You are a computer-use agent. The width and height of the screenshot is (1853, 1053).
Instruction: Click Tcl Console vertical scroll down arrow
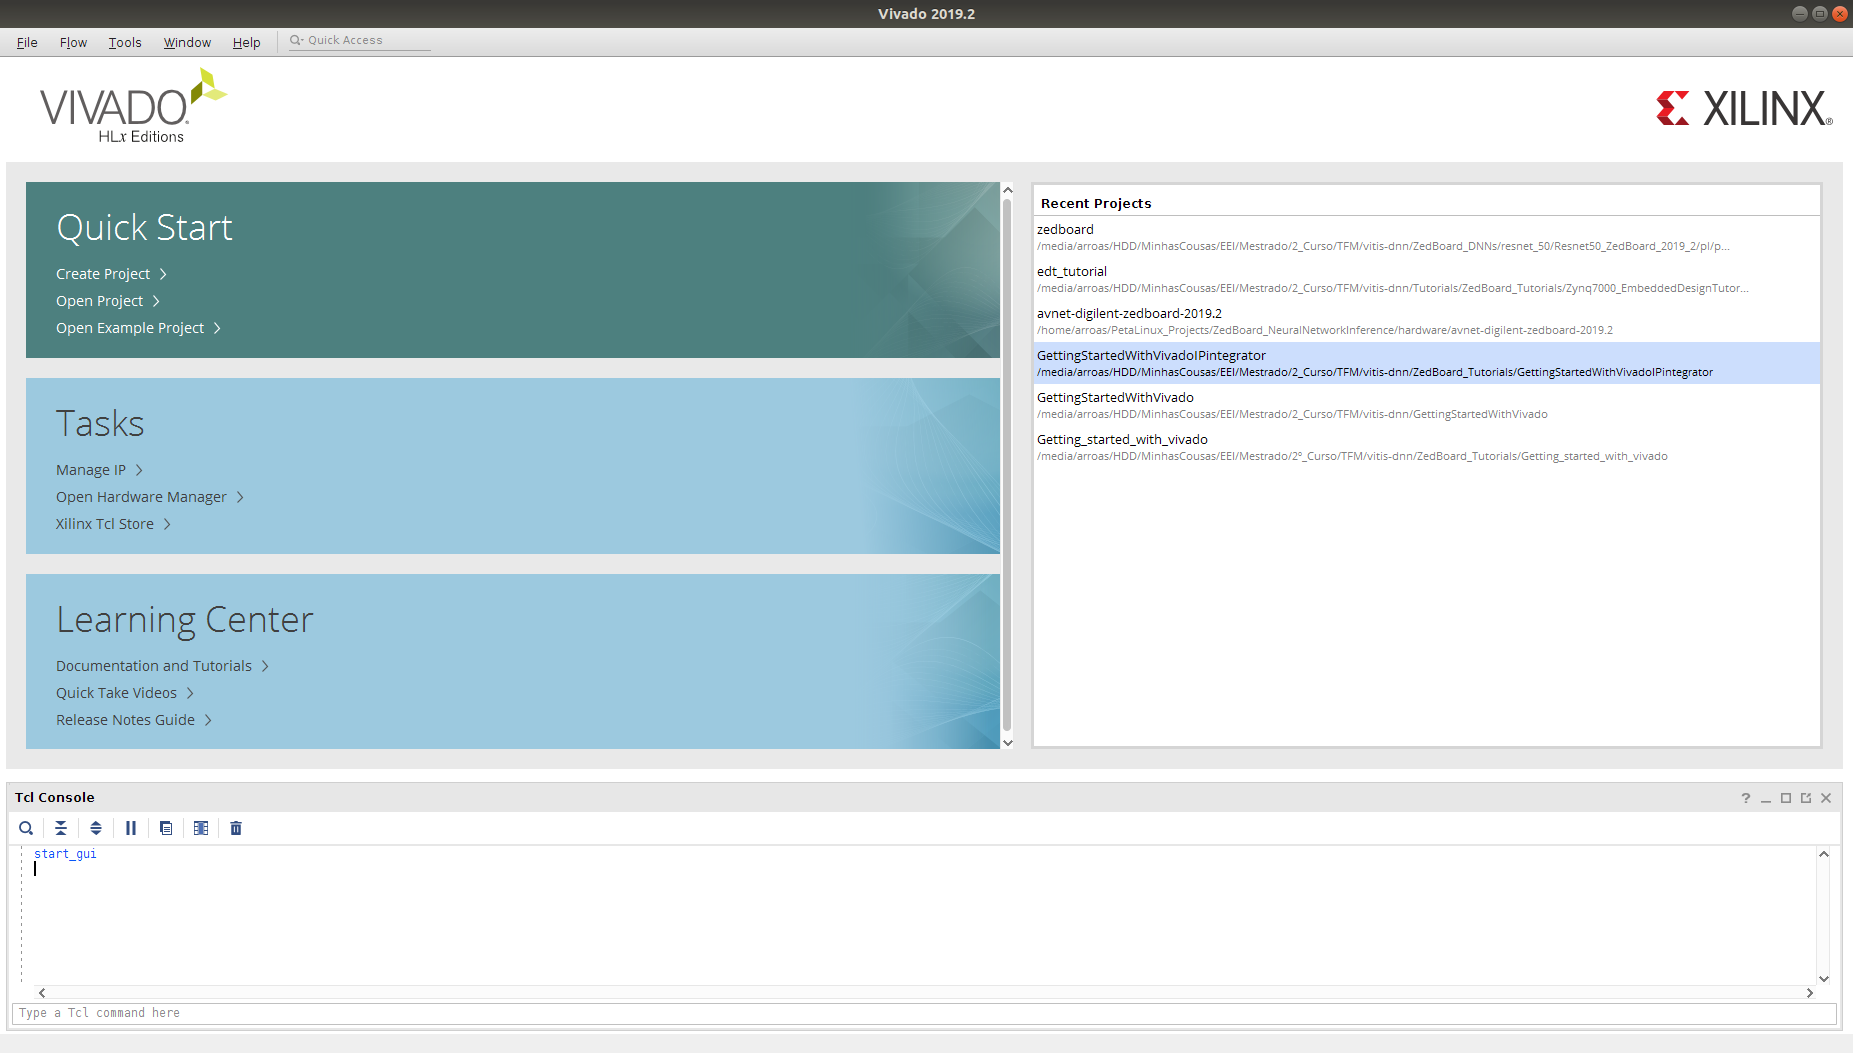pyautogui.click(x=1824, y=979)
